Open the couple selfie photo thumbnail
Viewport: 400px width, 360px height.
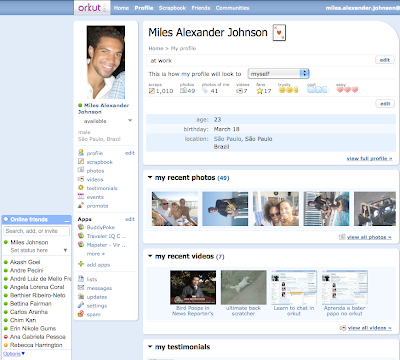[x=276, y=209]
